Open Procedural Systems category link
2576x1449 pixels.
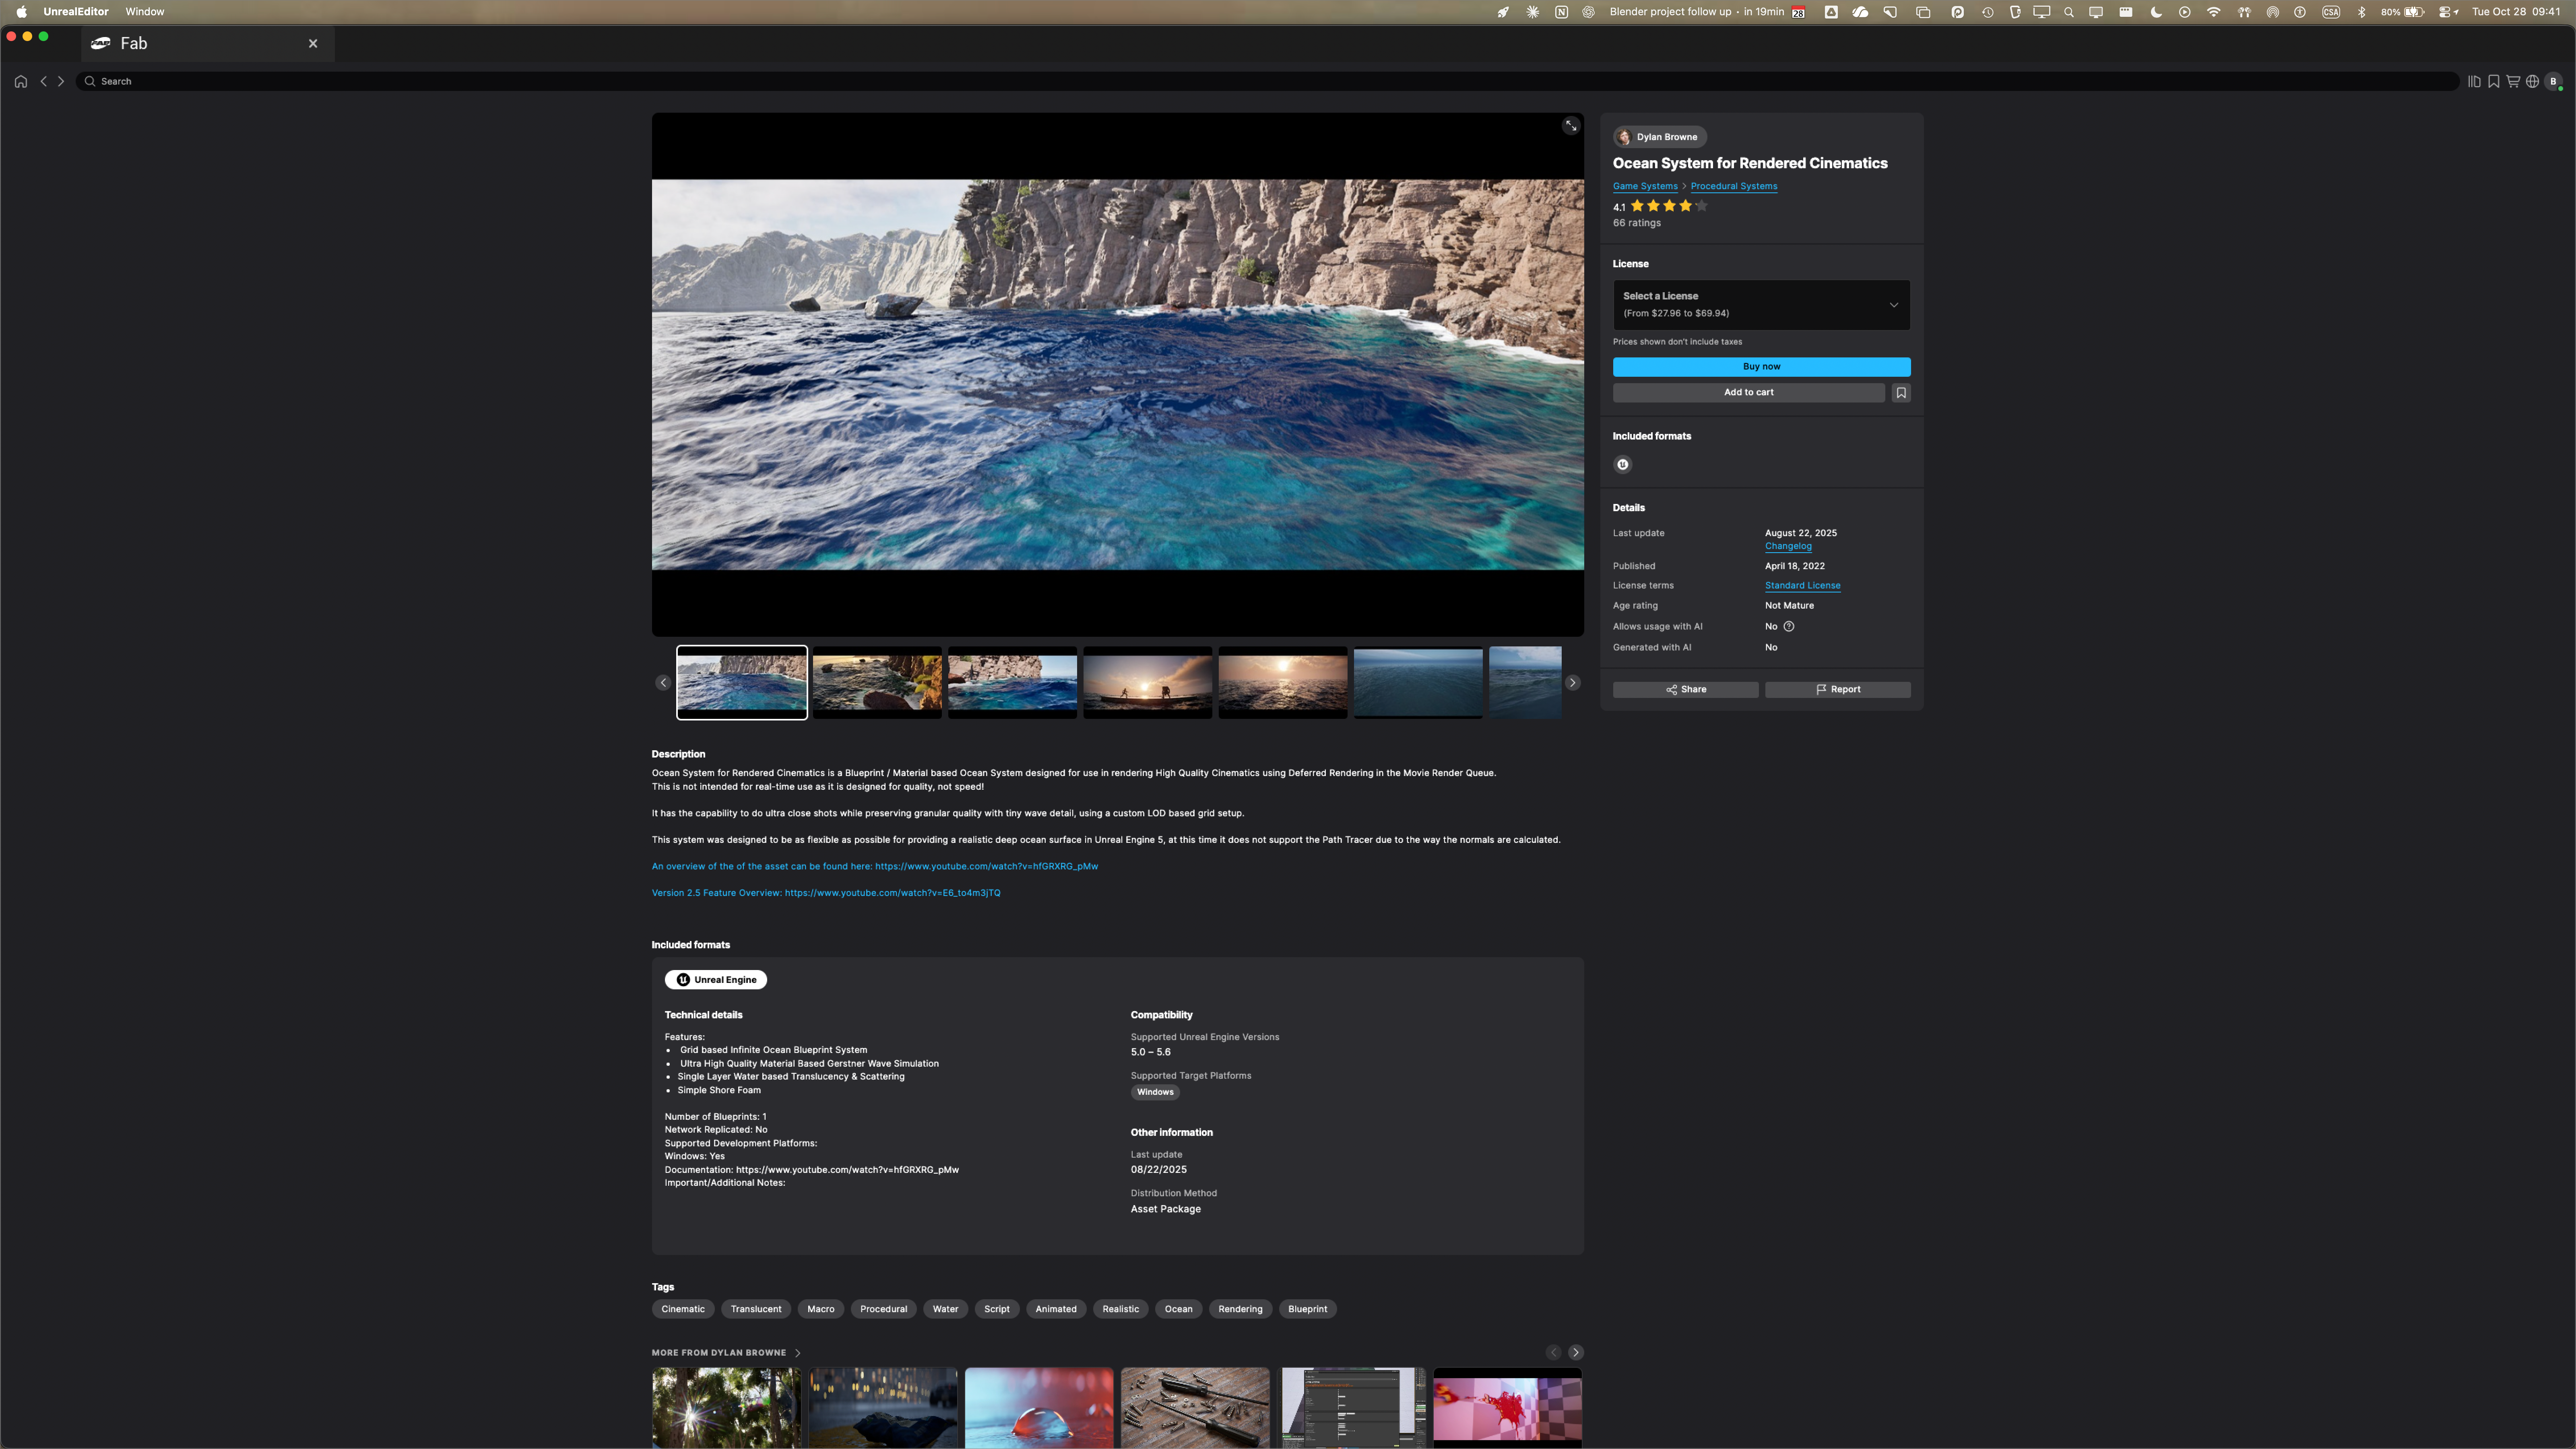pyautogui.click(x=1733, y=186)
